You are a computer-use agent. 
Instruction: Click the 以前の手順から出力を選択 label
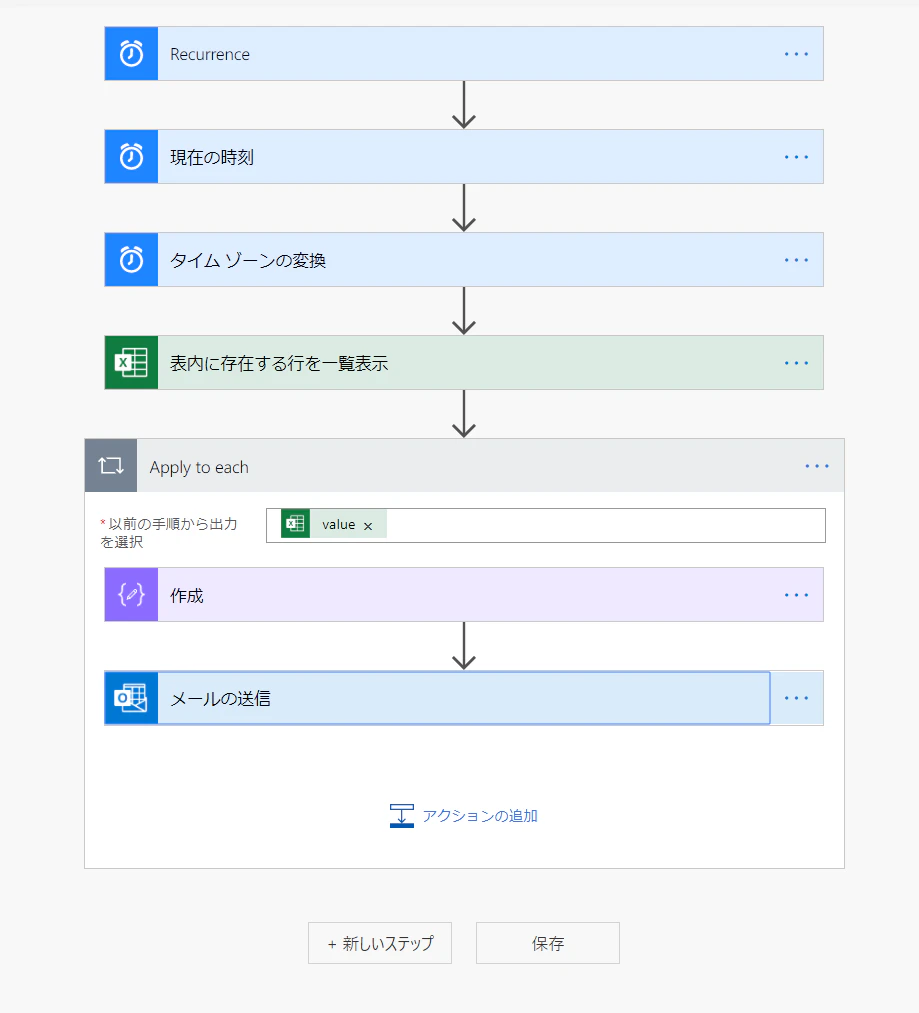point(169,533)
